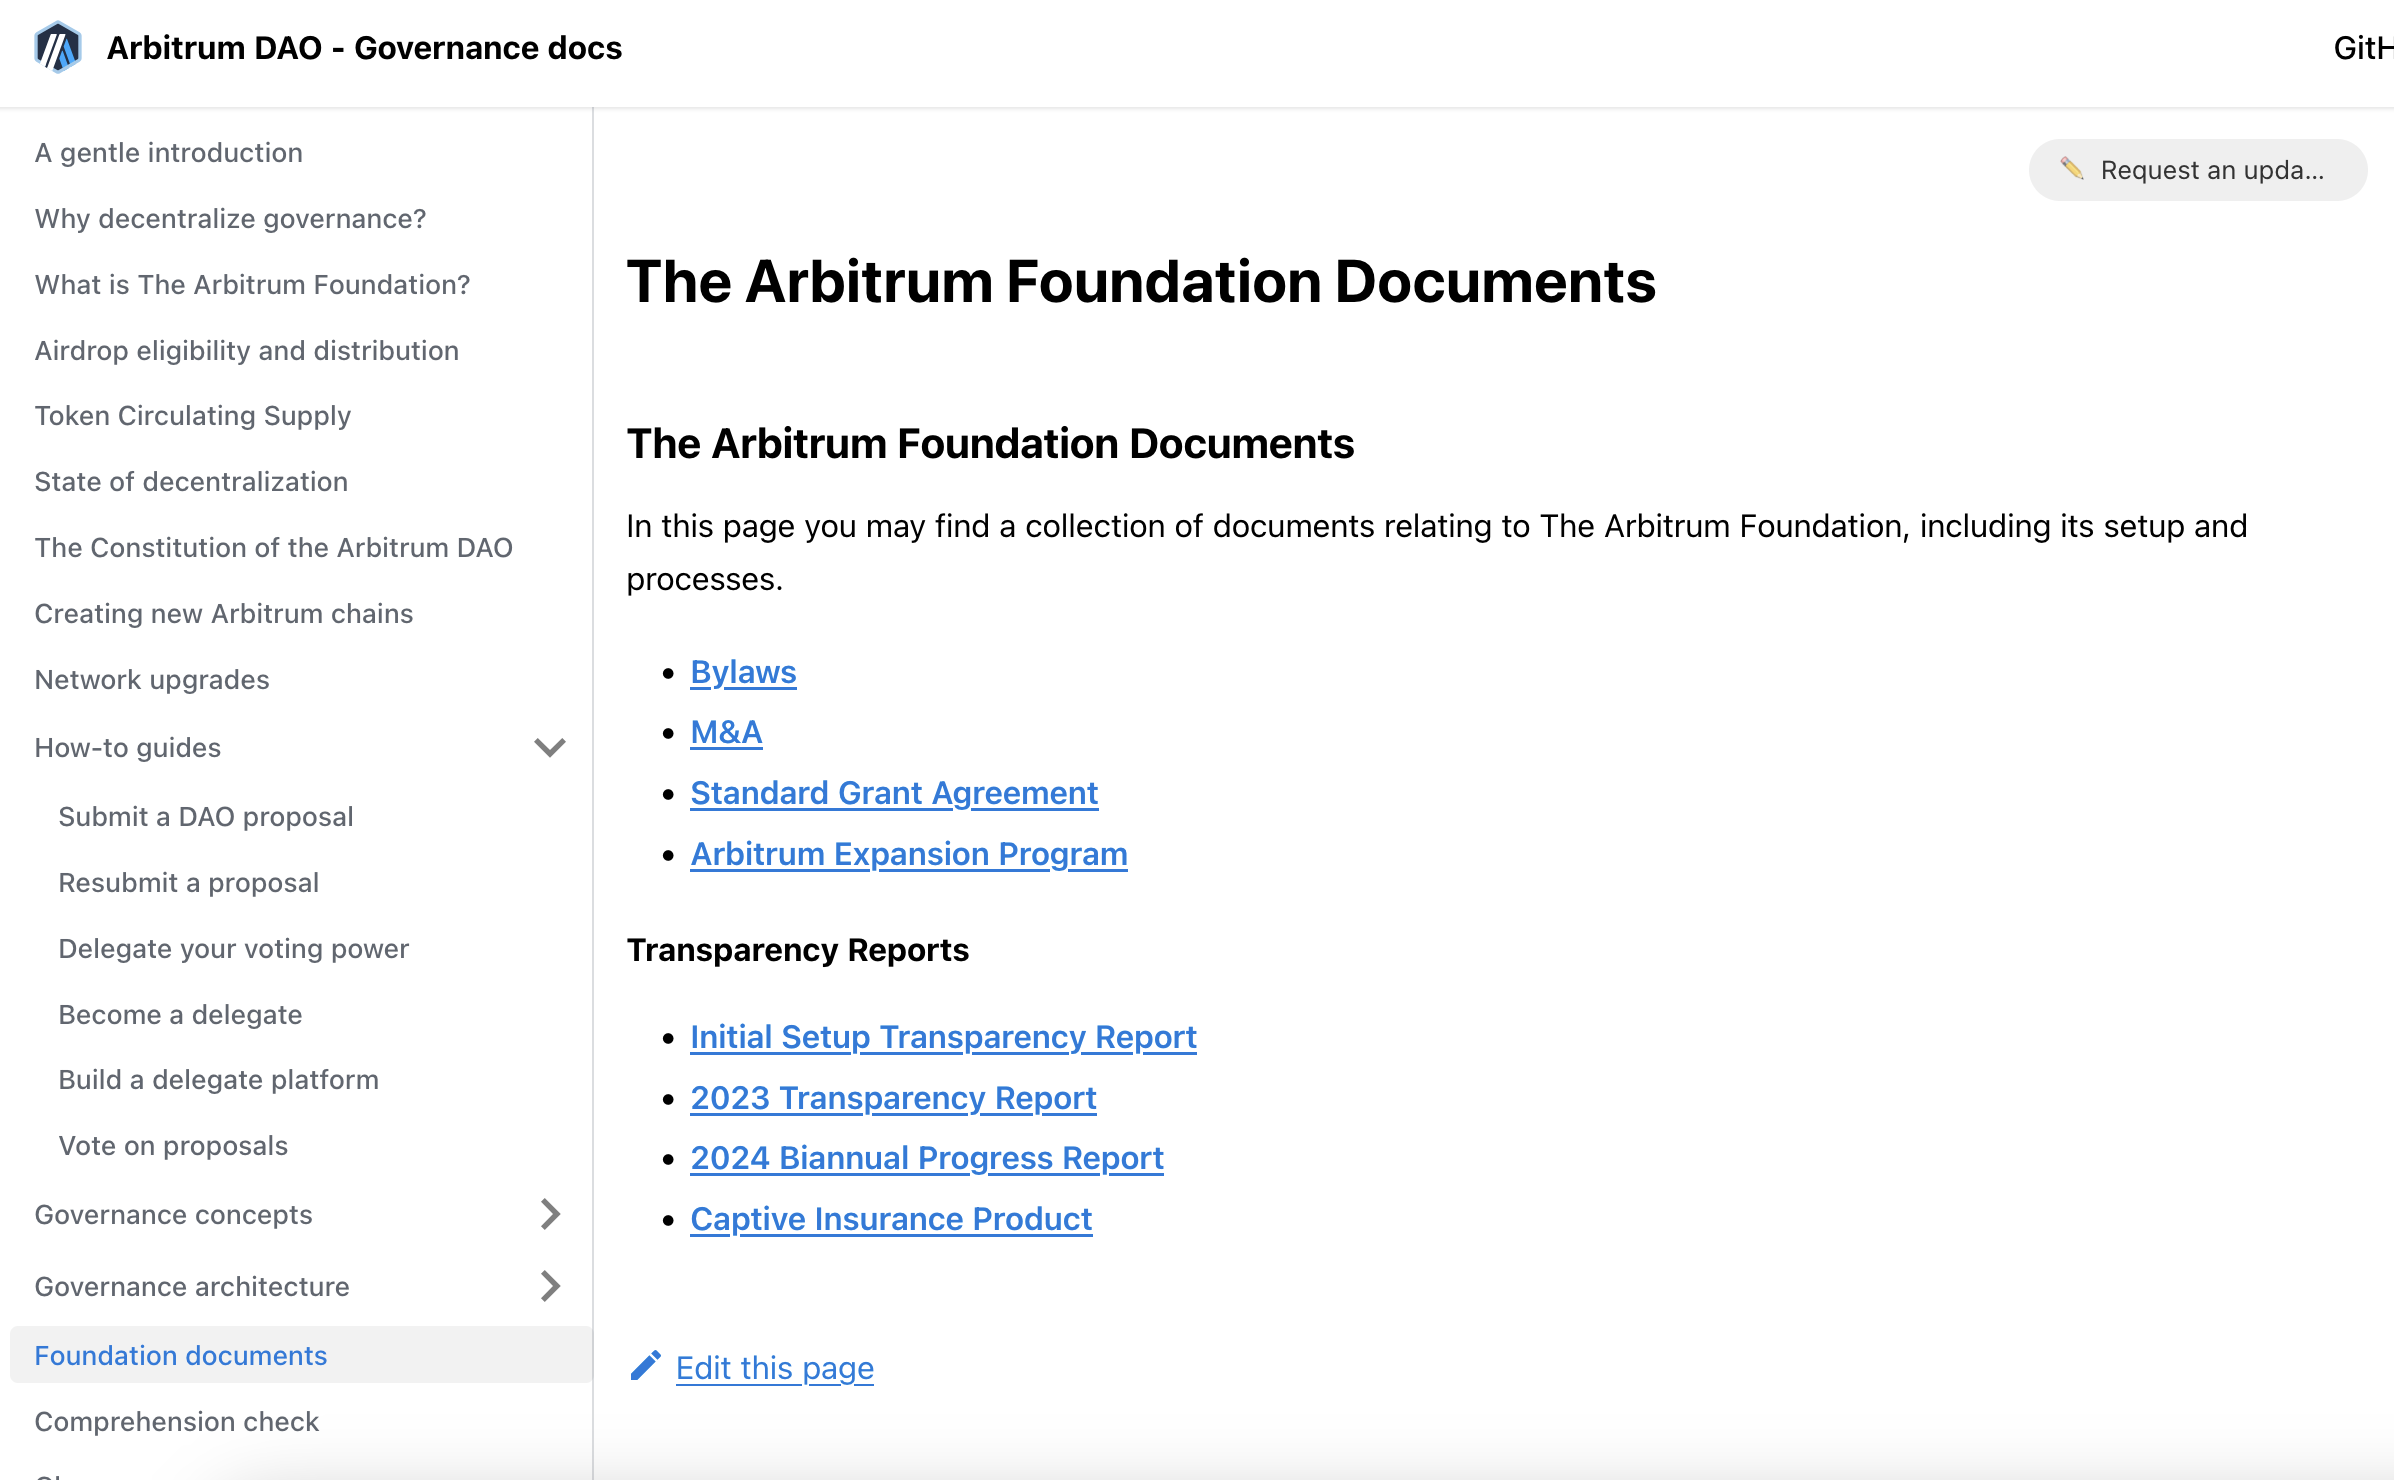2394x1480 pixels.
Task: Open Delegate your voting power guide
Action: (234, 949)
